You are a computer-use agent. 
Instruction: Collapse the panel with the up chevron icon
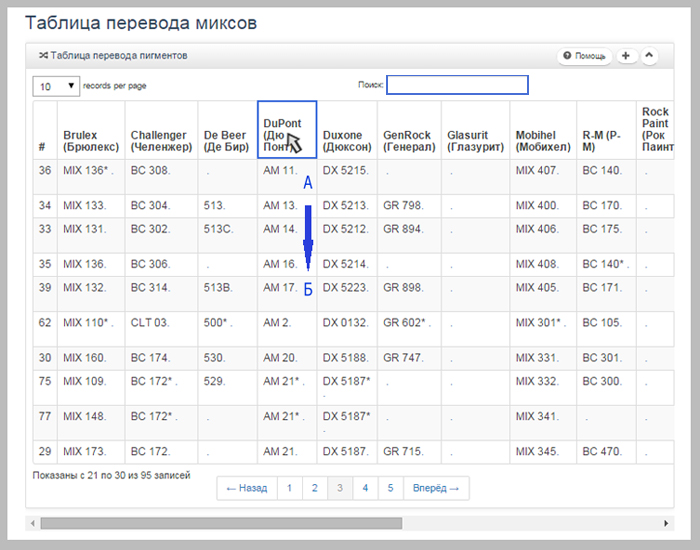tap(649, 56)
